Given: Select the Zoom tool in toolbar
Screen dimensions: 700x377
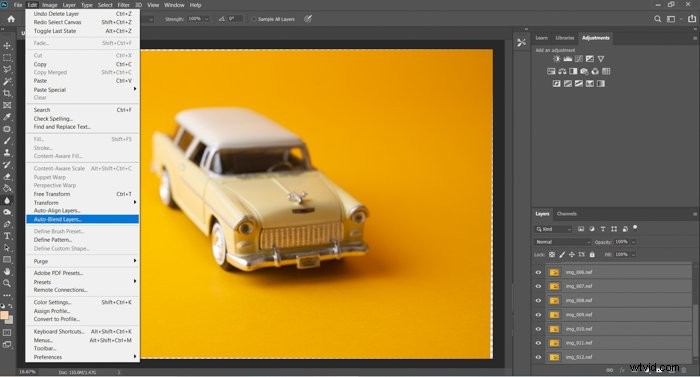Looking at the screenshot, I should (x=7, y=283).
